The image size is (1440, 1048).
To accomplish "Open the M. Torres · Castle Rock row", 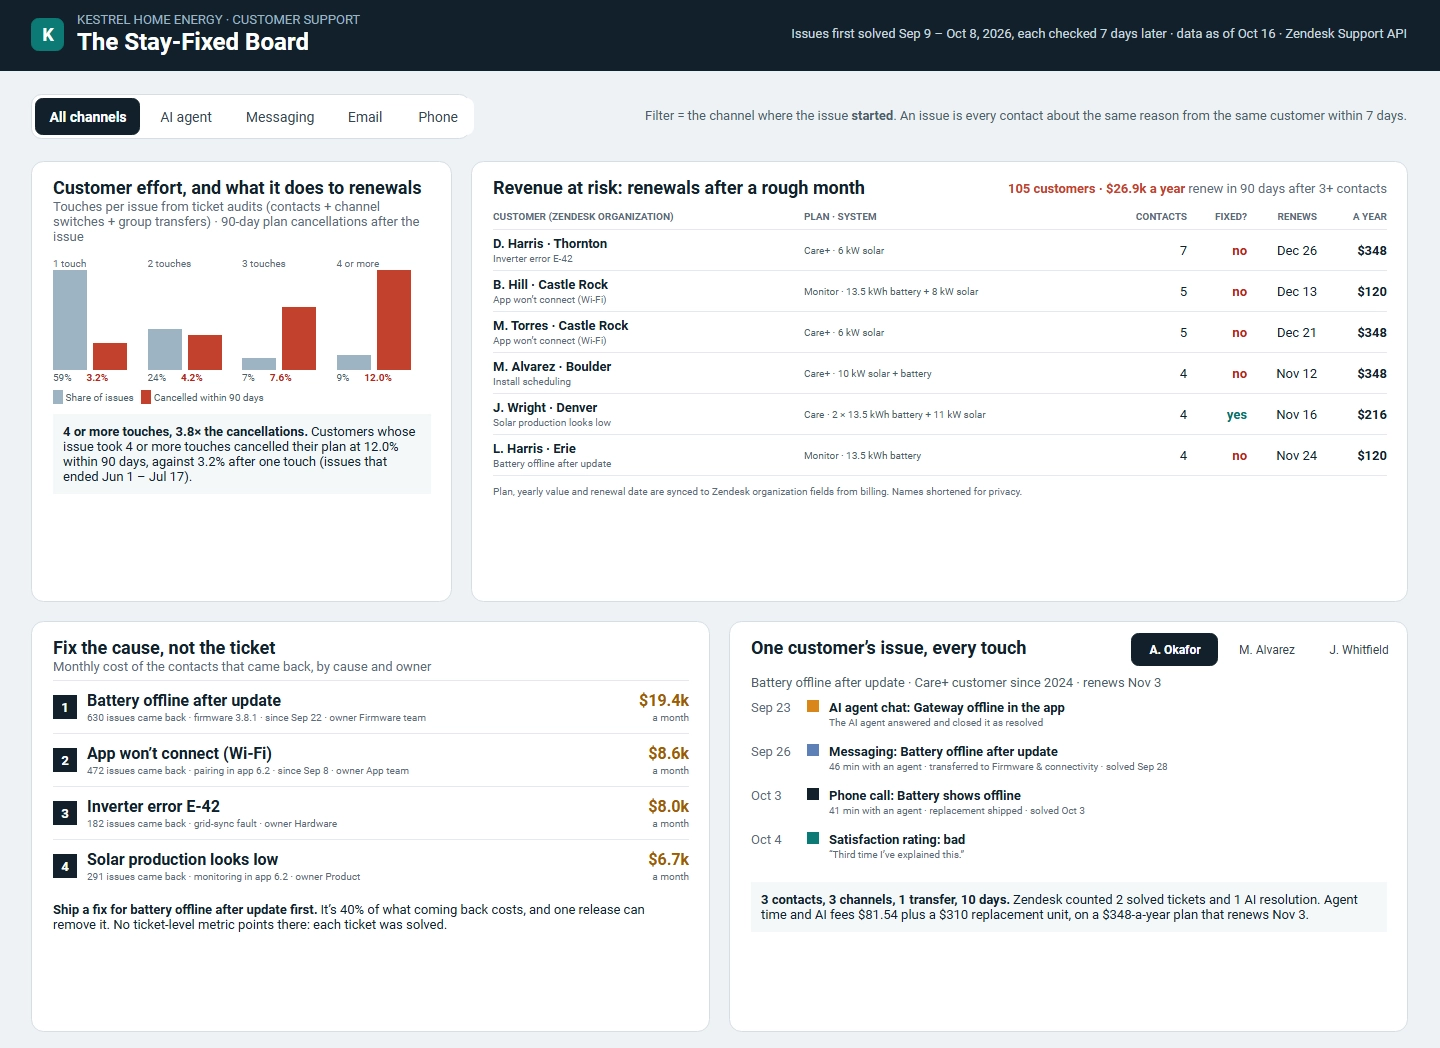I will [939, 332].
